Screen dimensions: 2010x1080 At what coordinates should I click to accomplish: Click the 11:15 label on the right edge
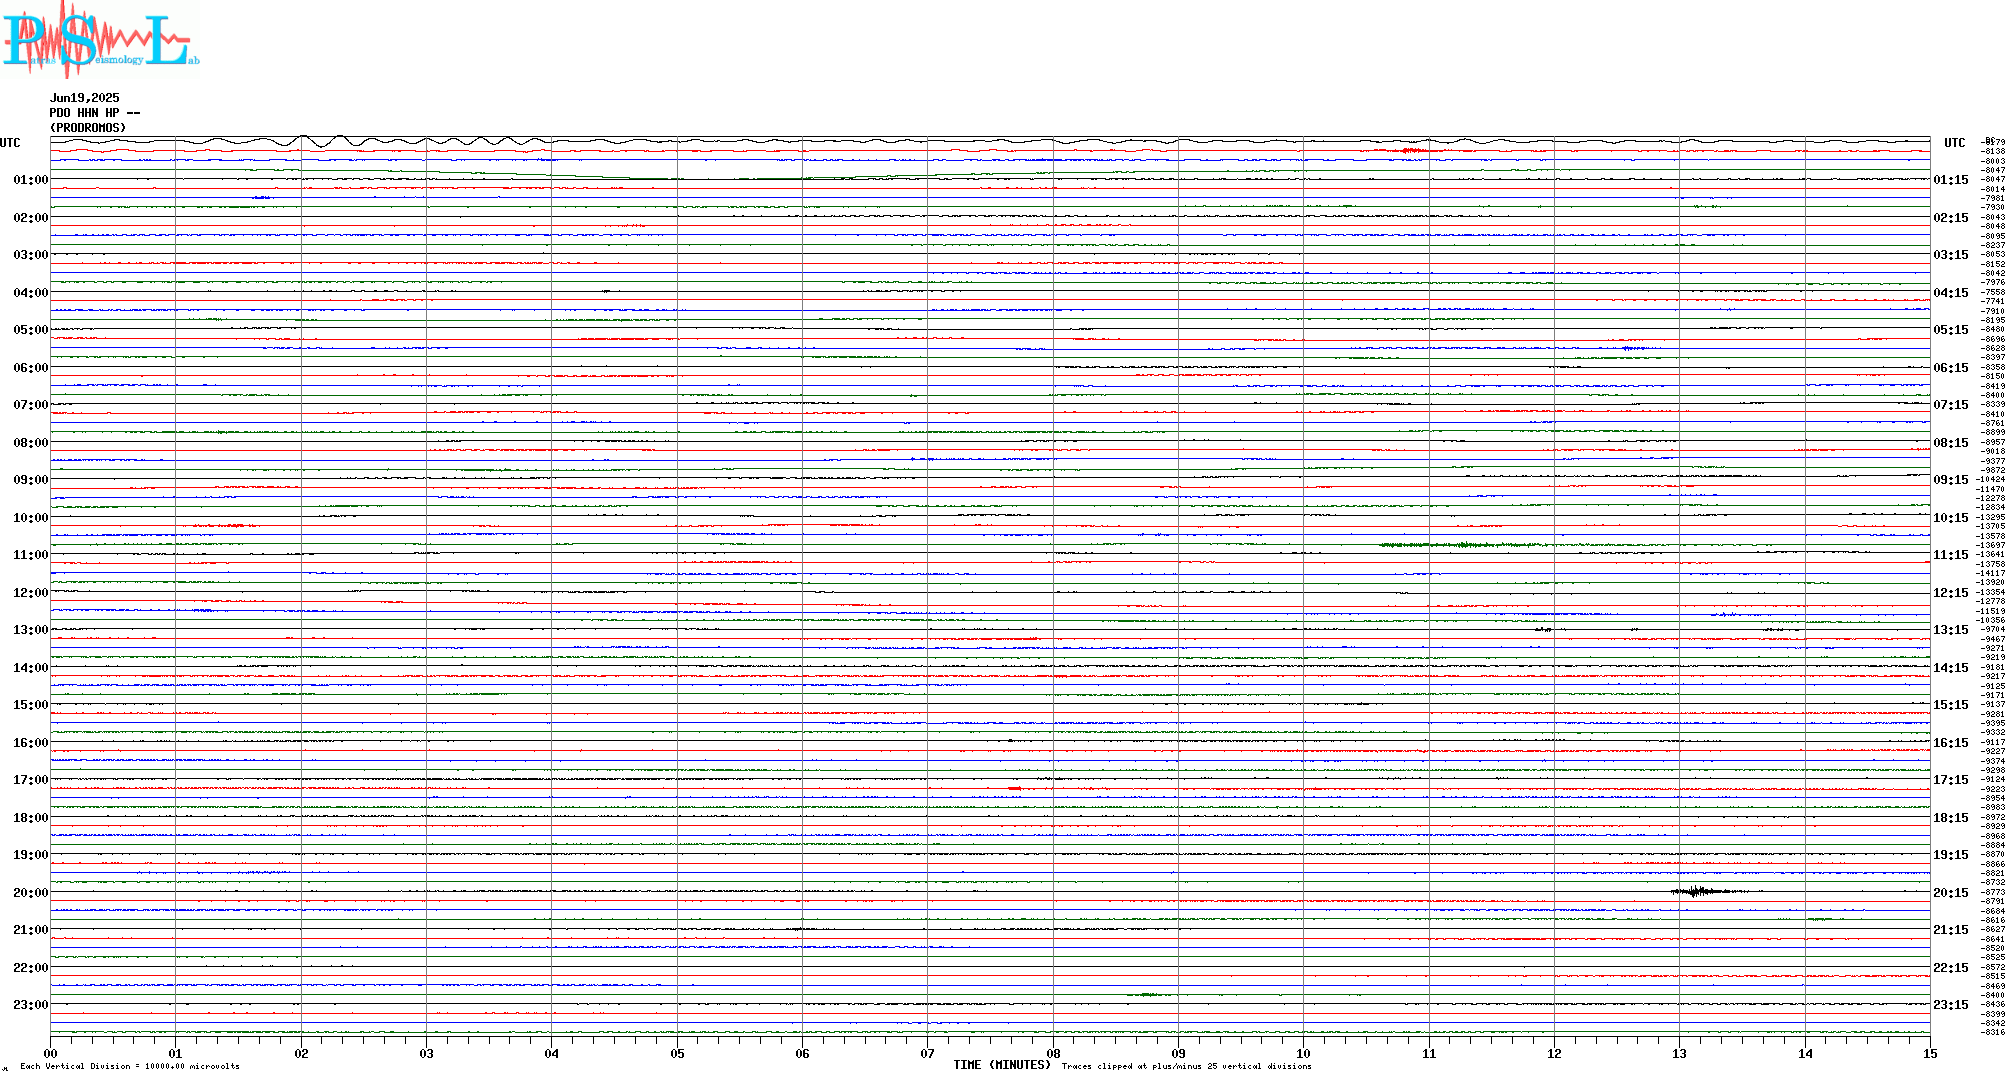click(x=1951, y=555)
